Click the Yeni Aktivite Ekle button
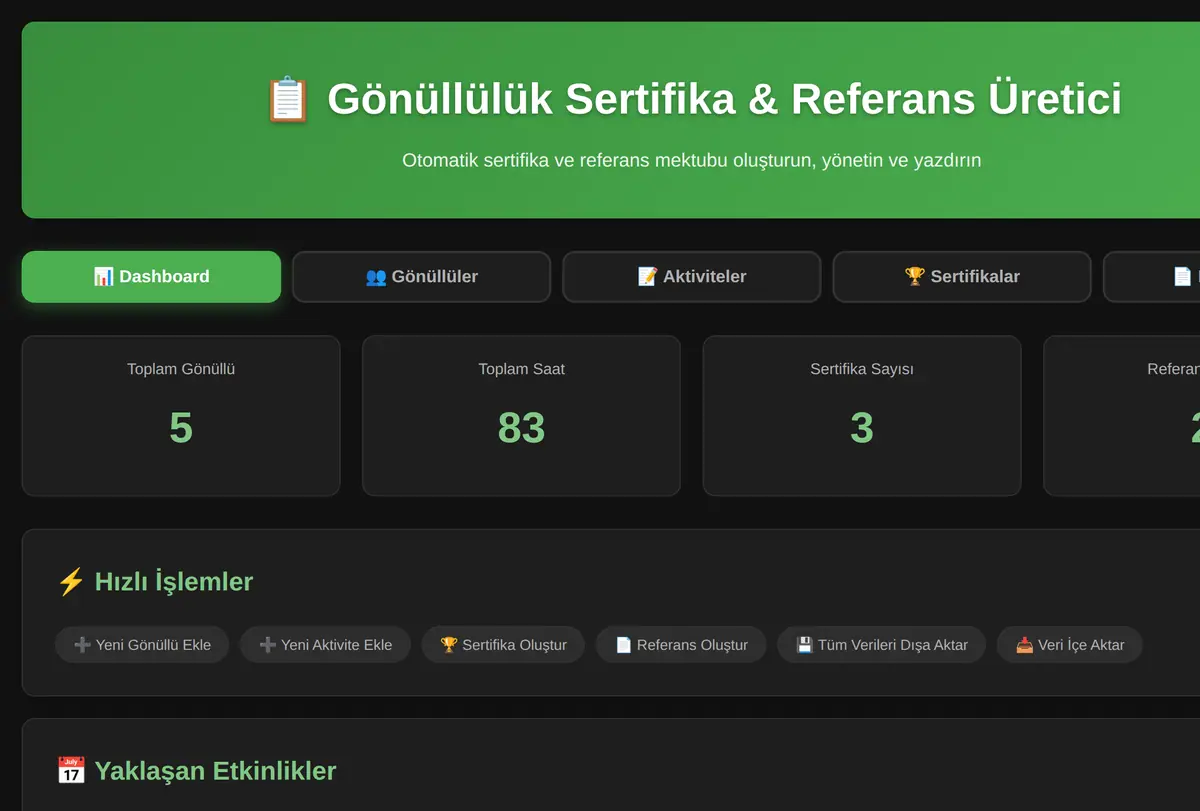This screenshot has height=811, width=1200. [325, 645]
